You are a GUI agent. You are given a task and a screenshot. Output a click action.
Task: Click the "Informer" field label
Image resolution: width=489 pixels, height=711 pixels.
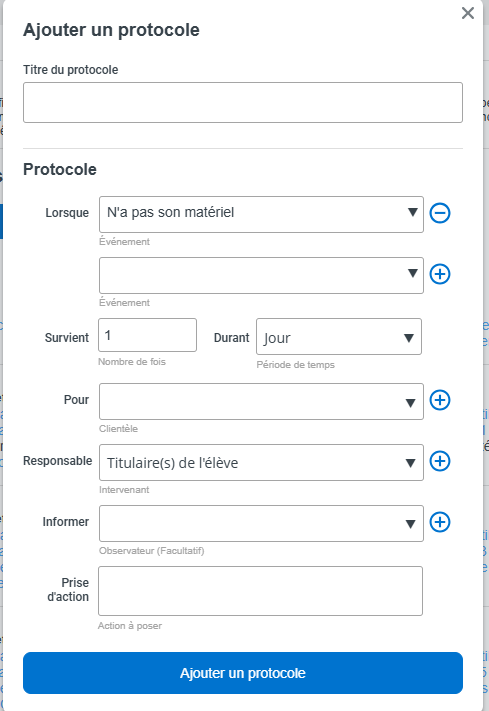click(66, 522)
